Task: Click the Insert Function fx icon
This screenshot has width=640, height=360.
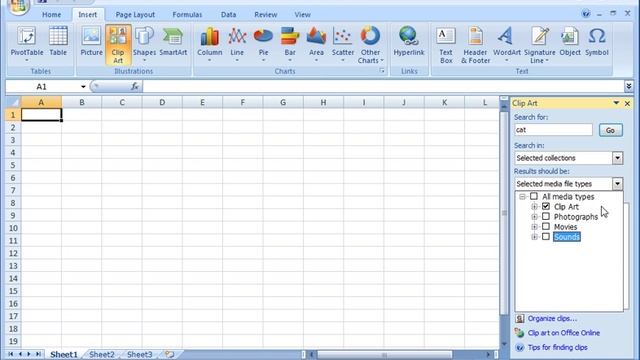Action: [134, 87]
